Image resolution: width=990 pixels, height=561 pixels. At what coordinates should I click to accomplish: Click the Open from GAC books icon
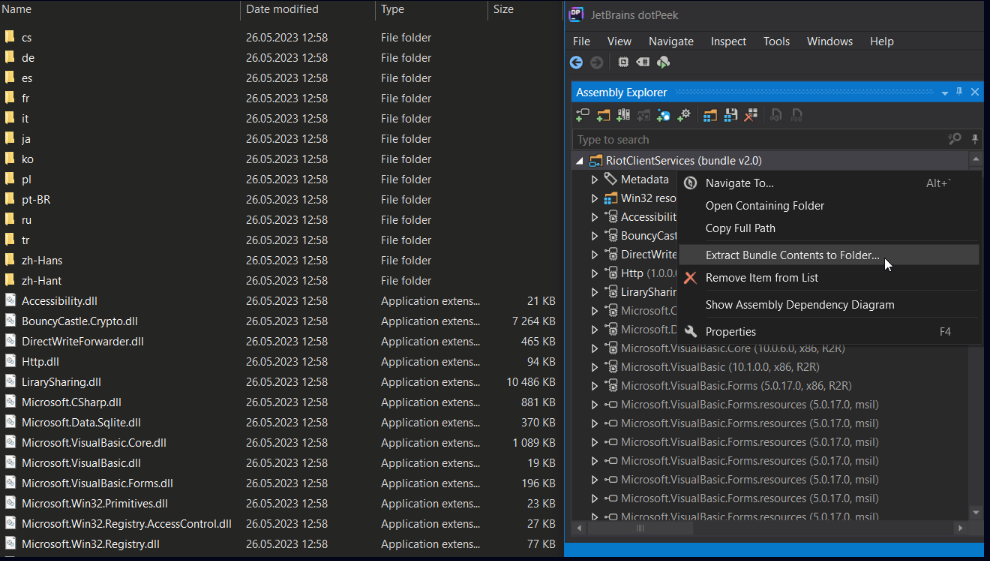[623, 115]
